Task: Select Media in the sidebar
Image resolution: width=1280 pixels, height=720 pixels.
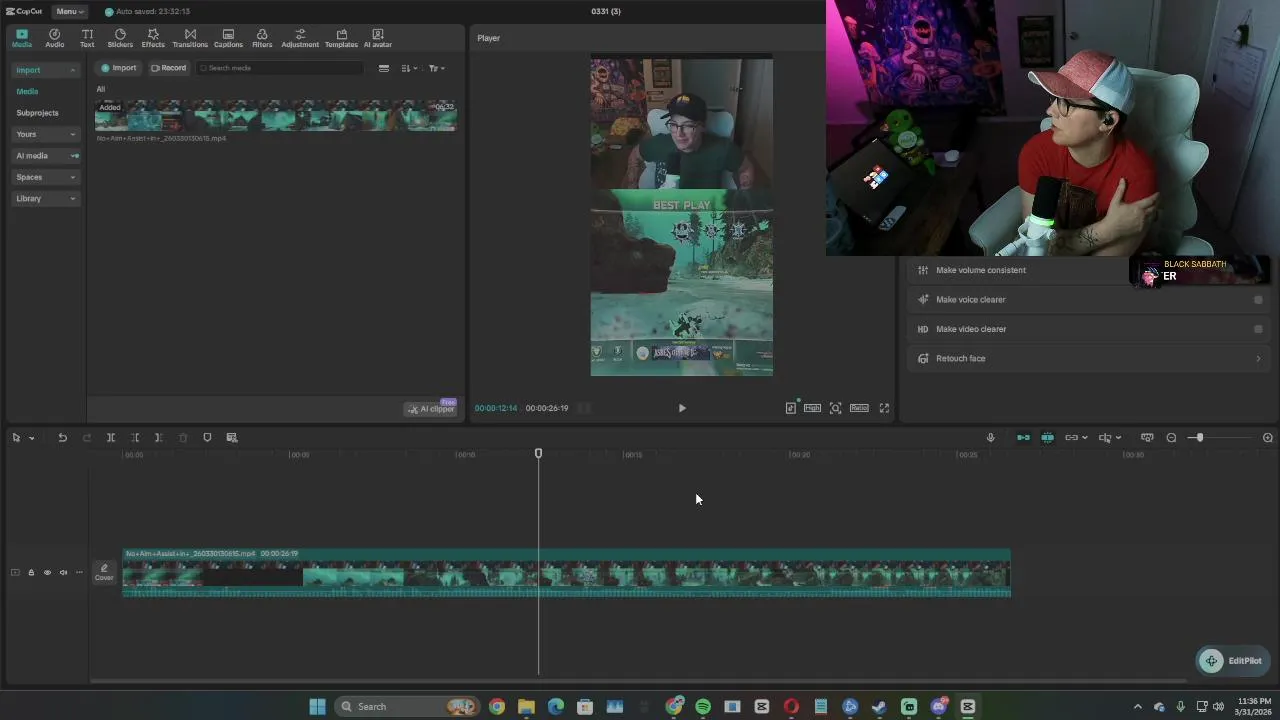Action: [27, 92]
